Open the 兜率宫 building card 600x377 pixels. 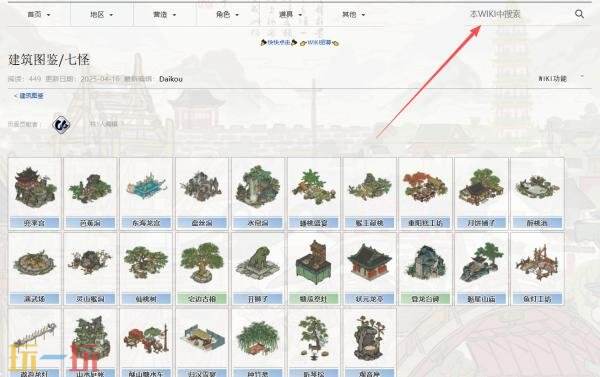[35, 194]
